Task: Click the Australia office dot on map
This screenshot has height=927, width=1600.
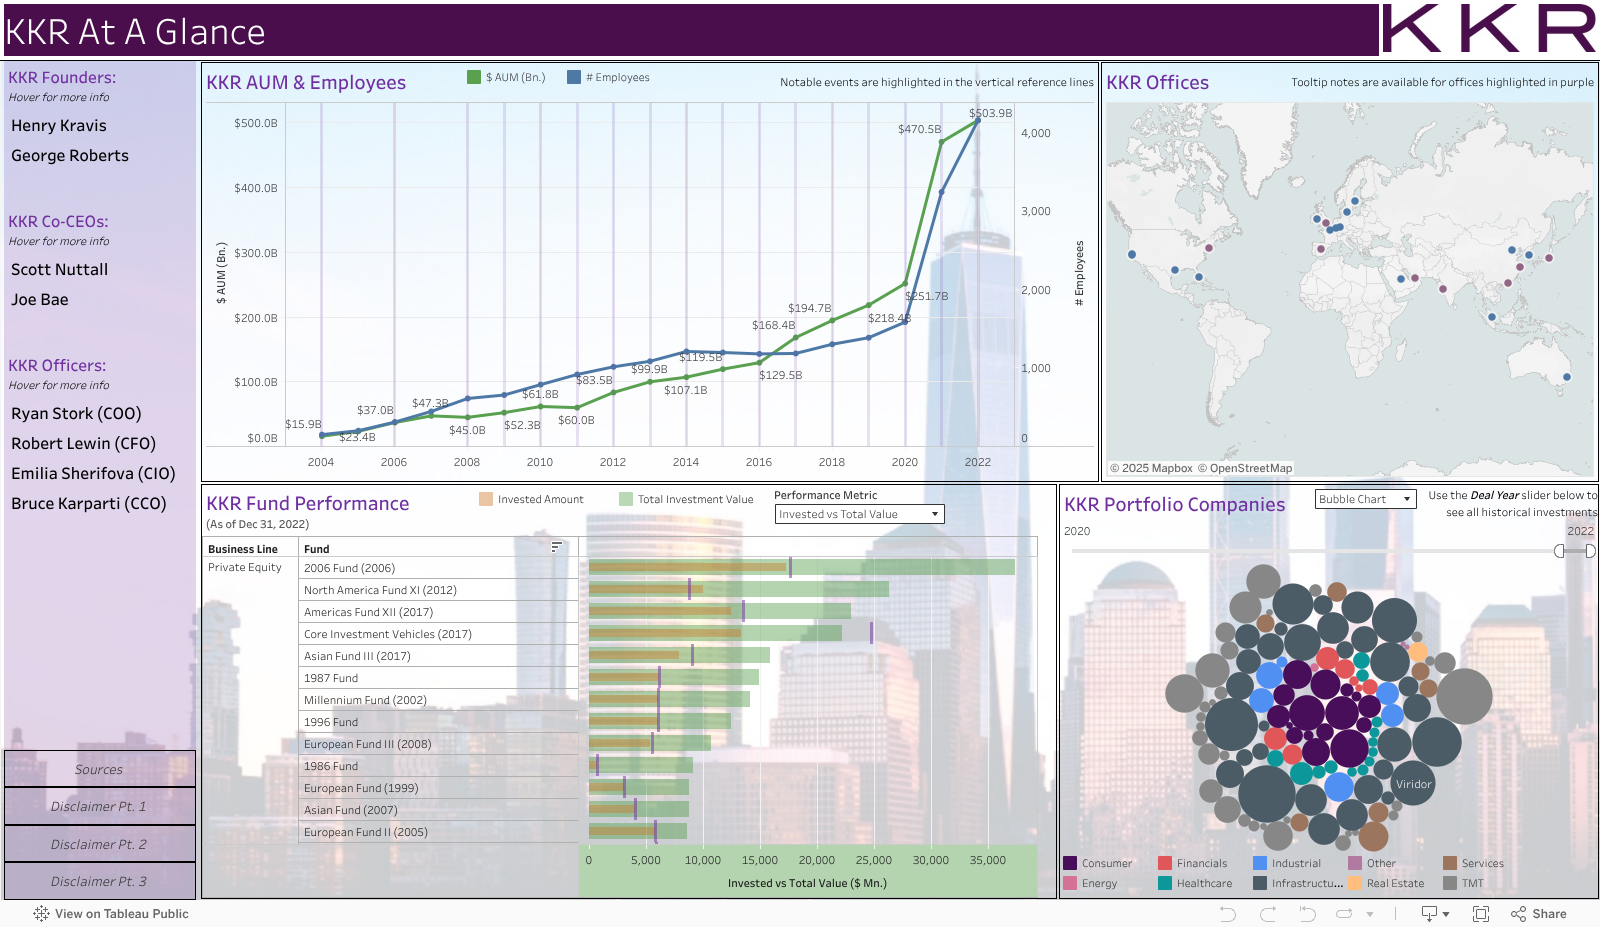Action: pyautogui.click(x=1567, y=377)
